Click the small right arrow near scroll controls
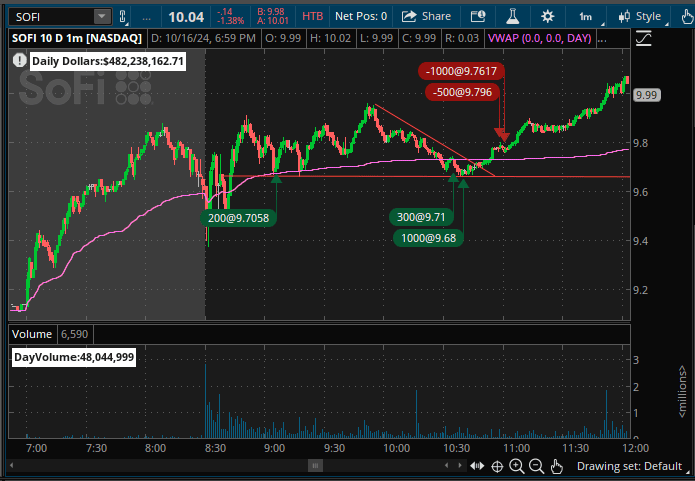Screen dimensions: 695x481 (460, 465)
